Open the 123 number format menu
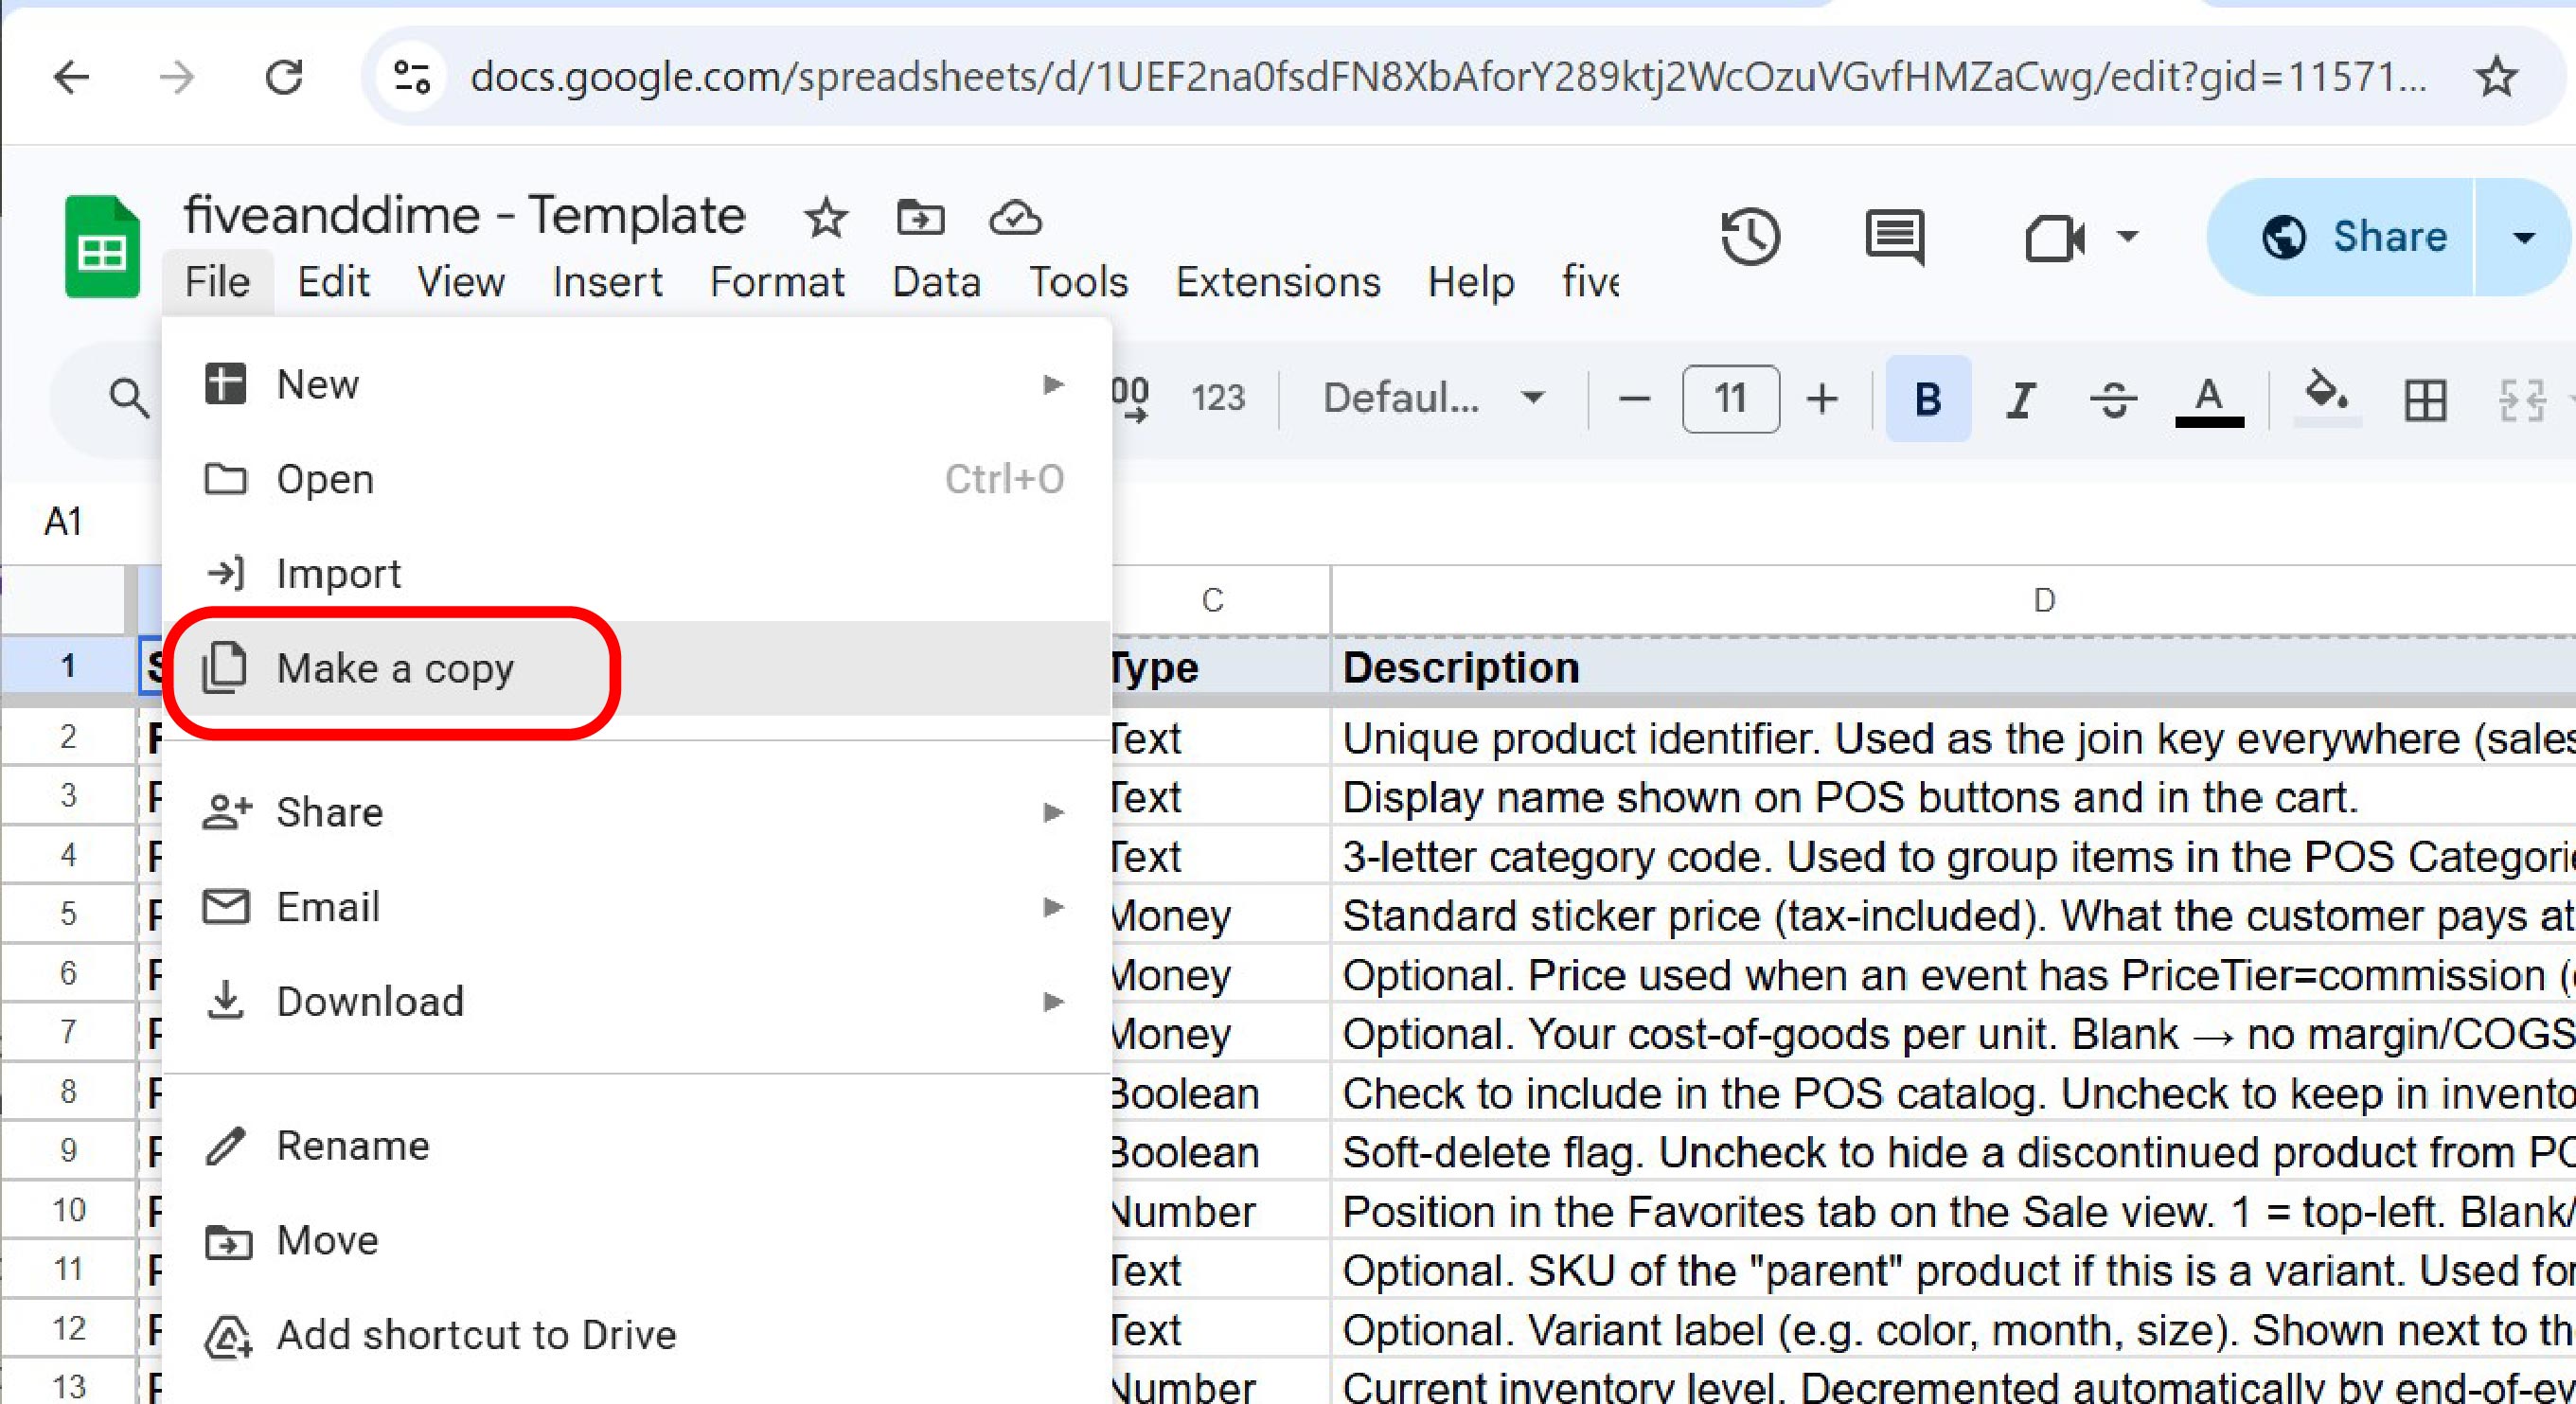This screenshot has width=2576, height=1404. pyautogui.click(x=1217, y=398)
